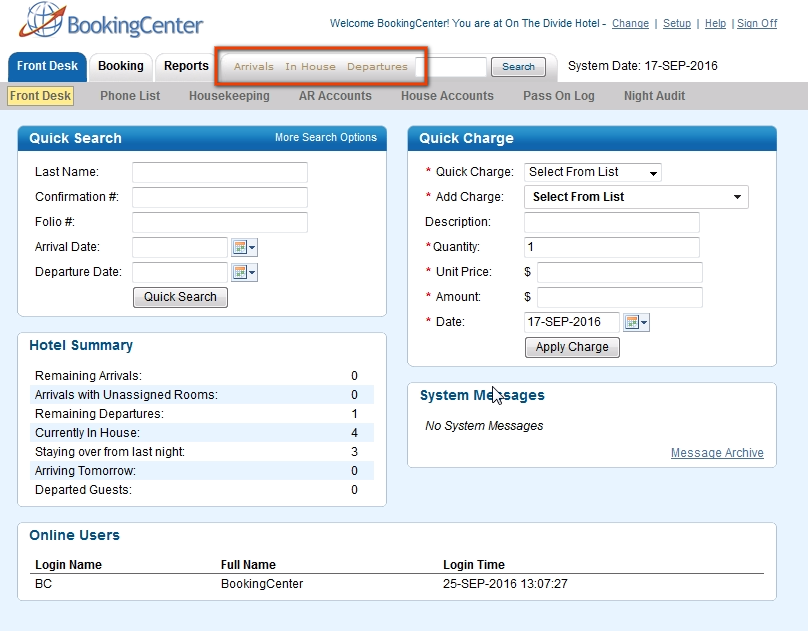Click the Arrivals quick link
808x631 pixels.
(254, 66)
